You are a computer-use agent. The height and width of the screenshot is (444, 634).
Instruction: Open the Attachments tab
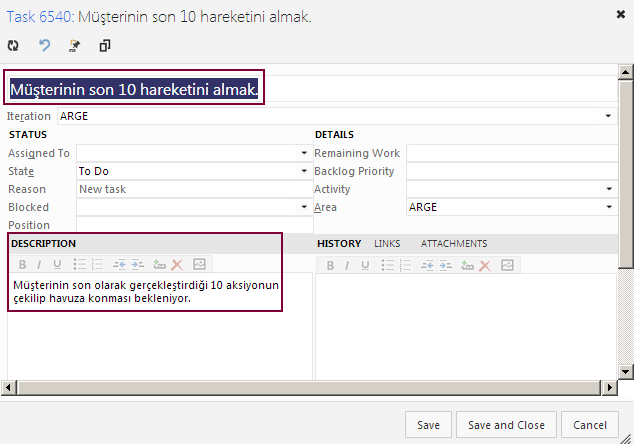point(454,243)
